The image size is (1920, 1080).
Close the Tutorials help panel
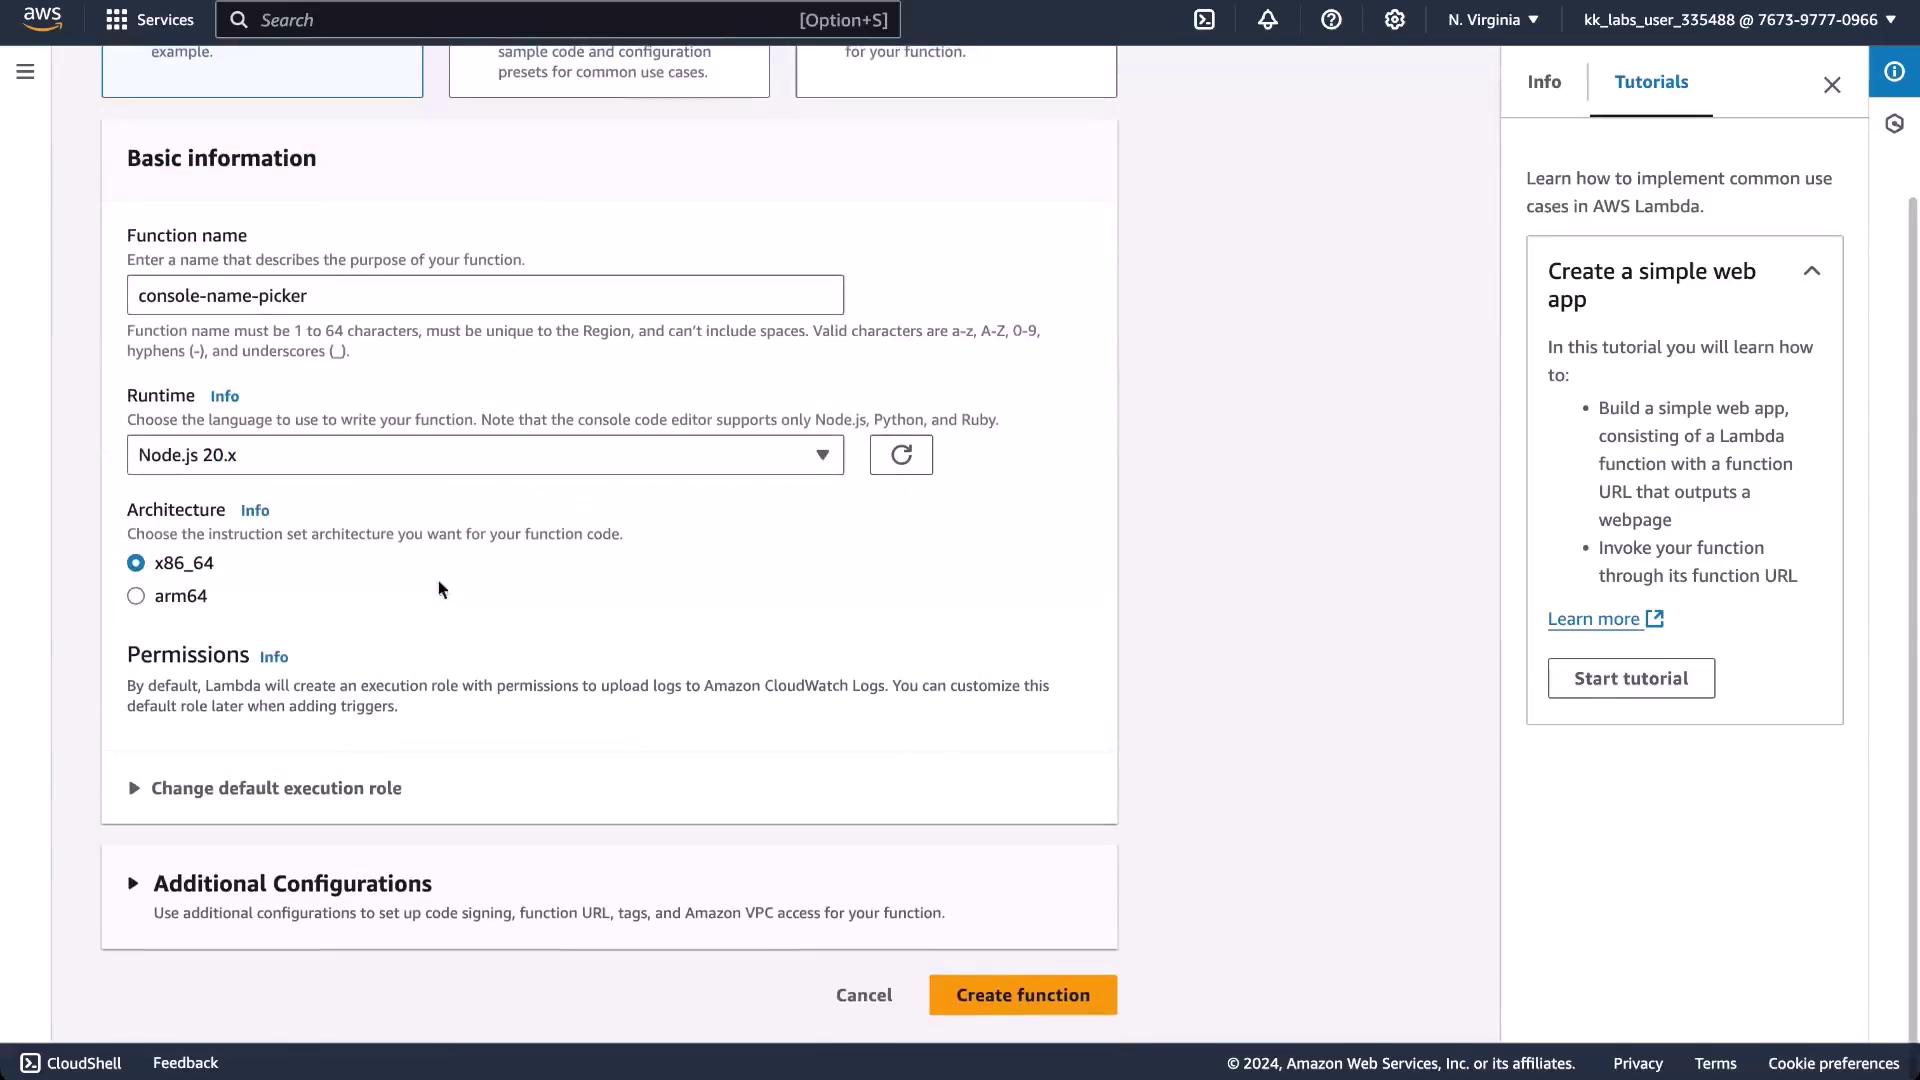point(1832,85)
